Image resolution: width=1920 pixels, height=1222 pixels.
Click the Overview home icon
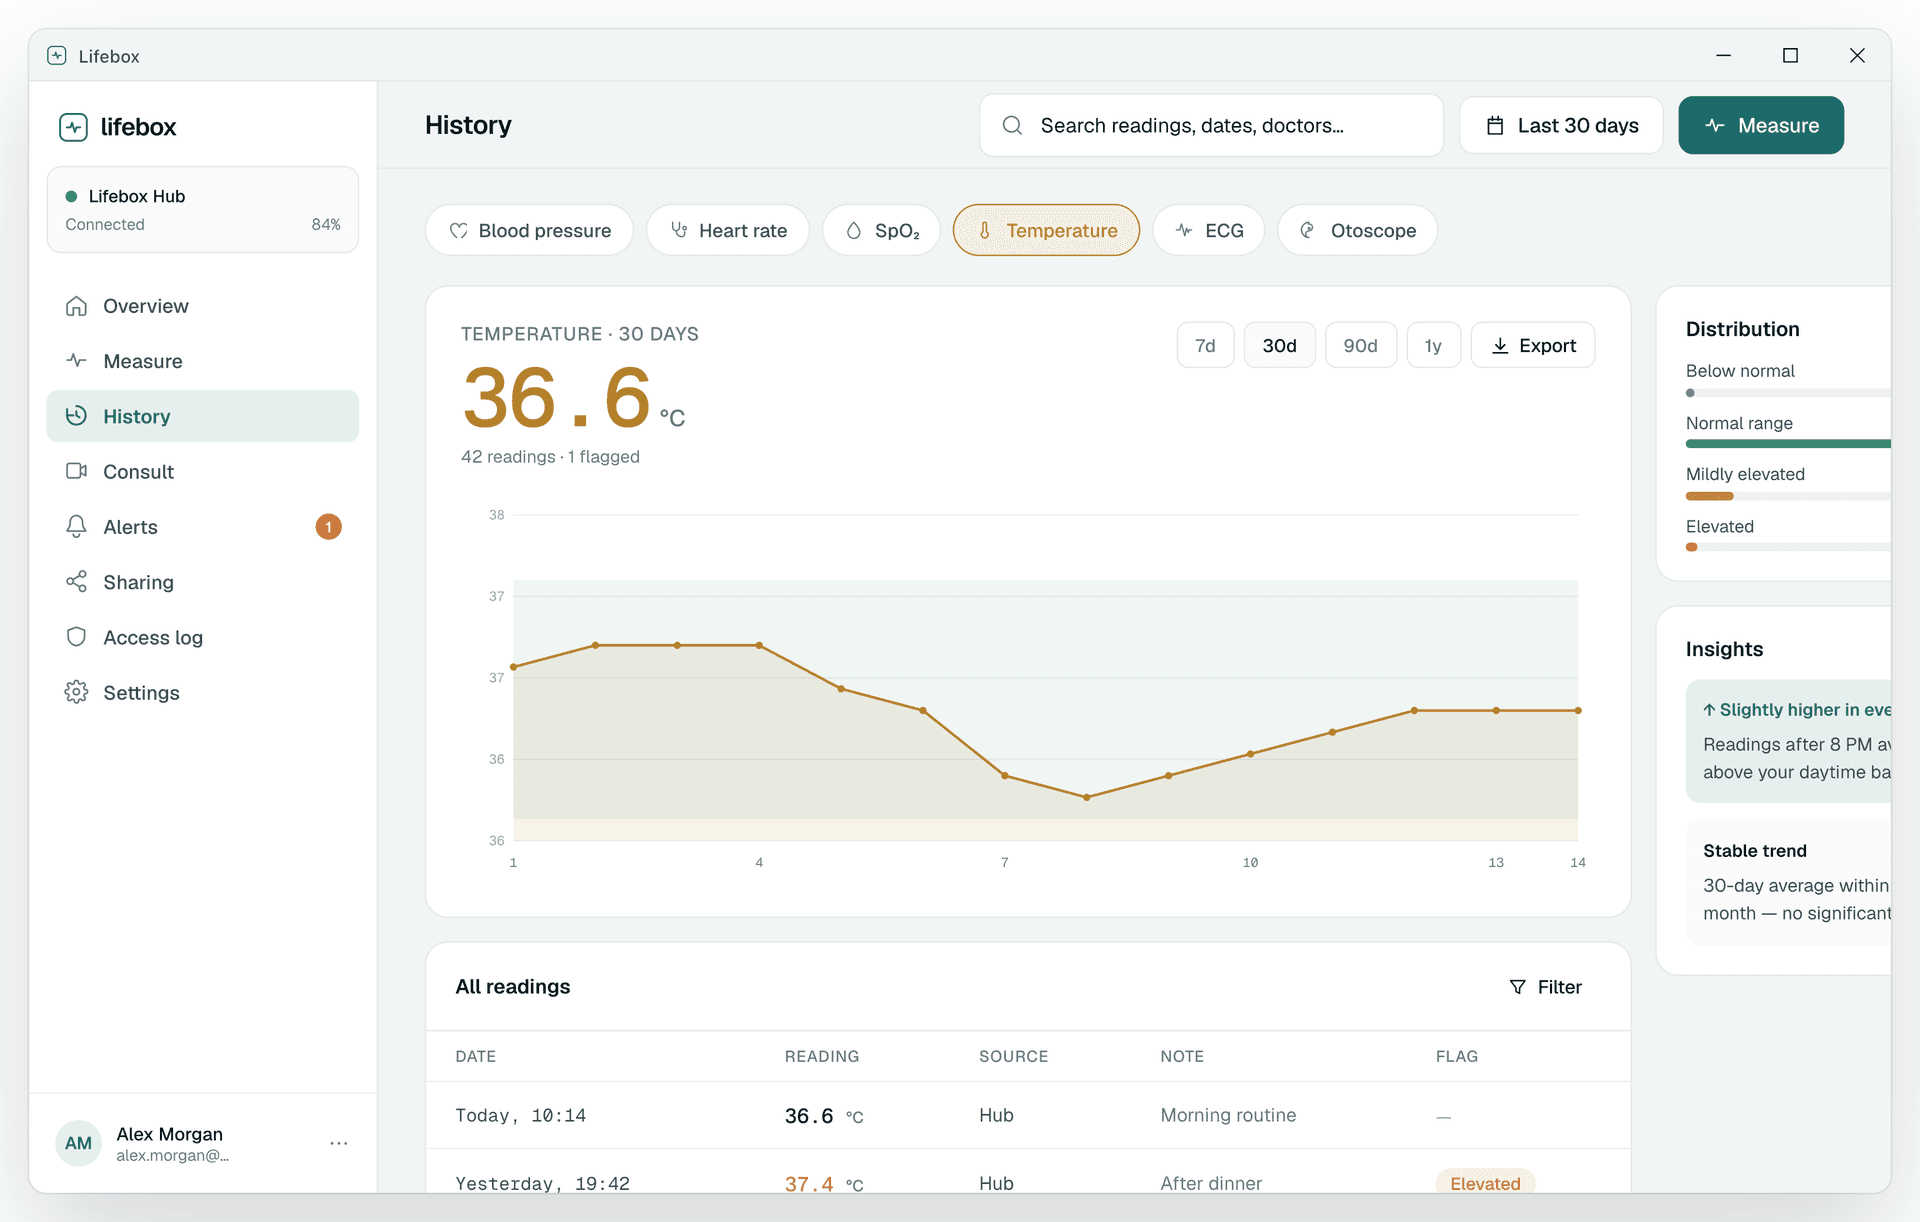tap(76, 306)
